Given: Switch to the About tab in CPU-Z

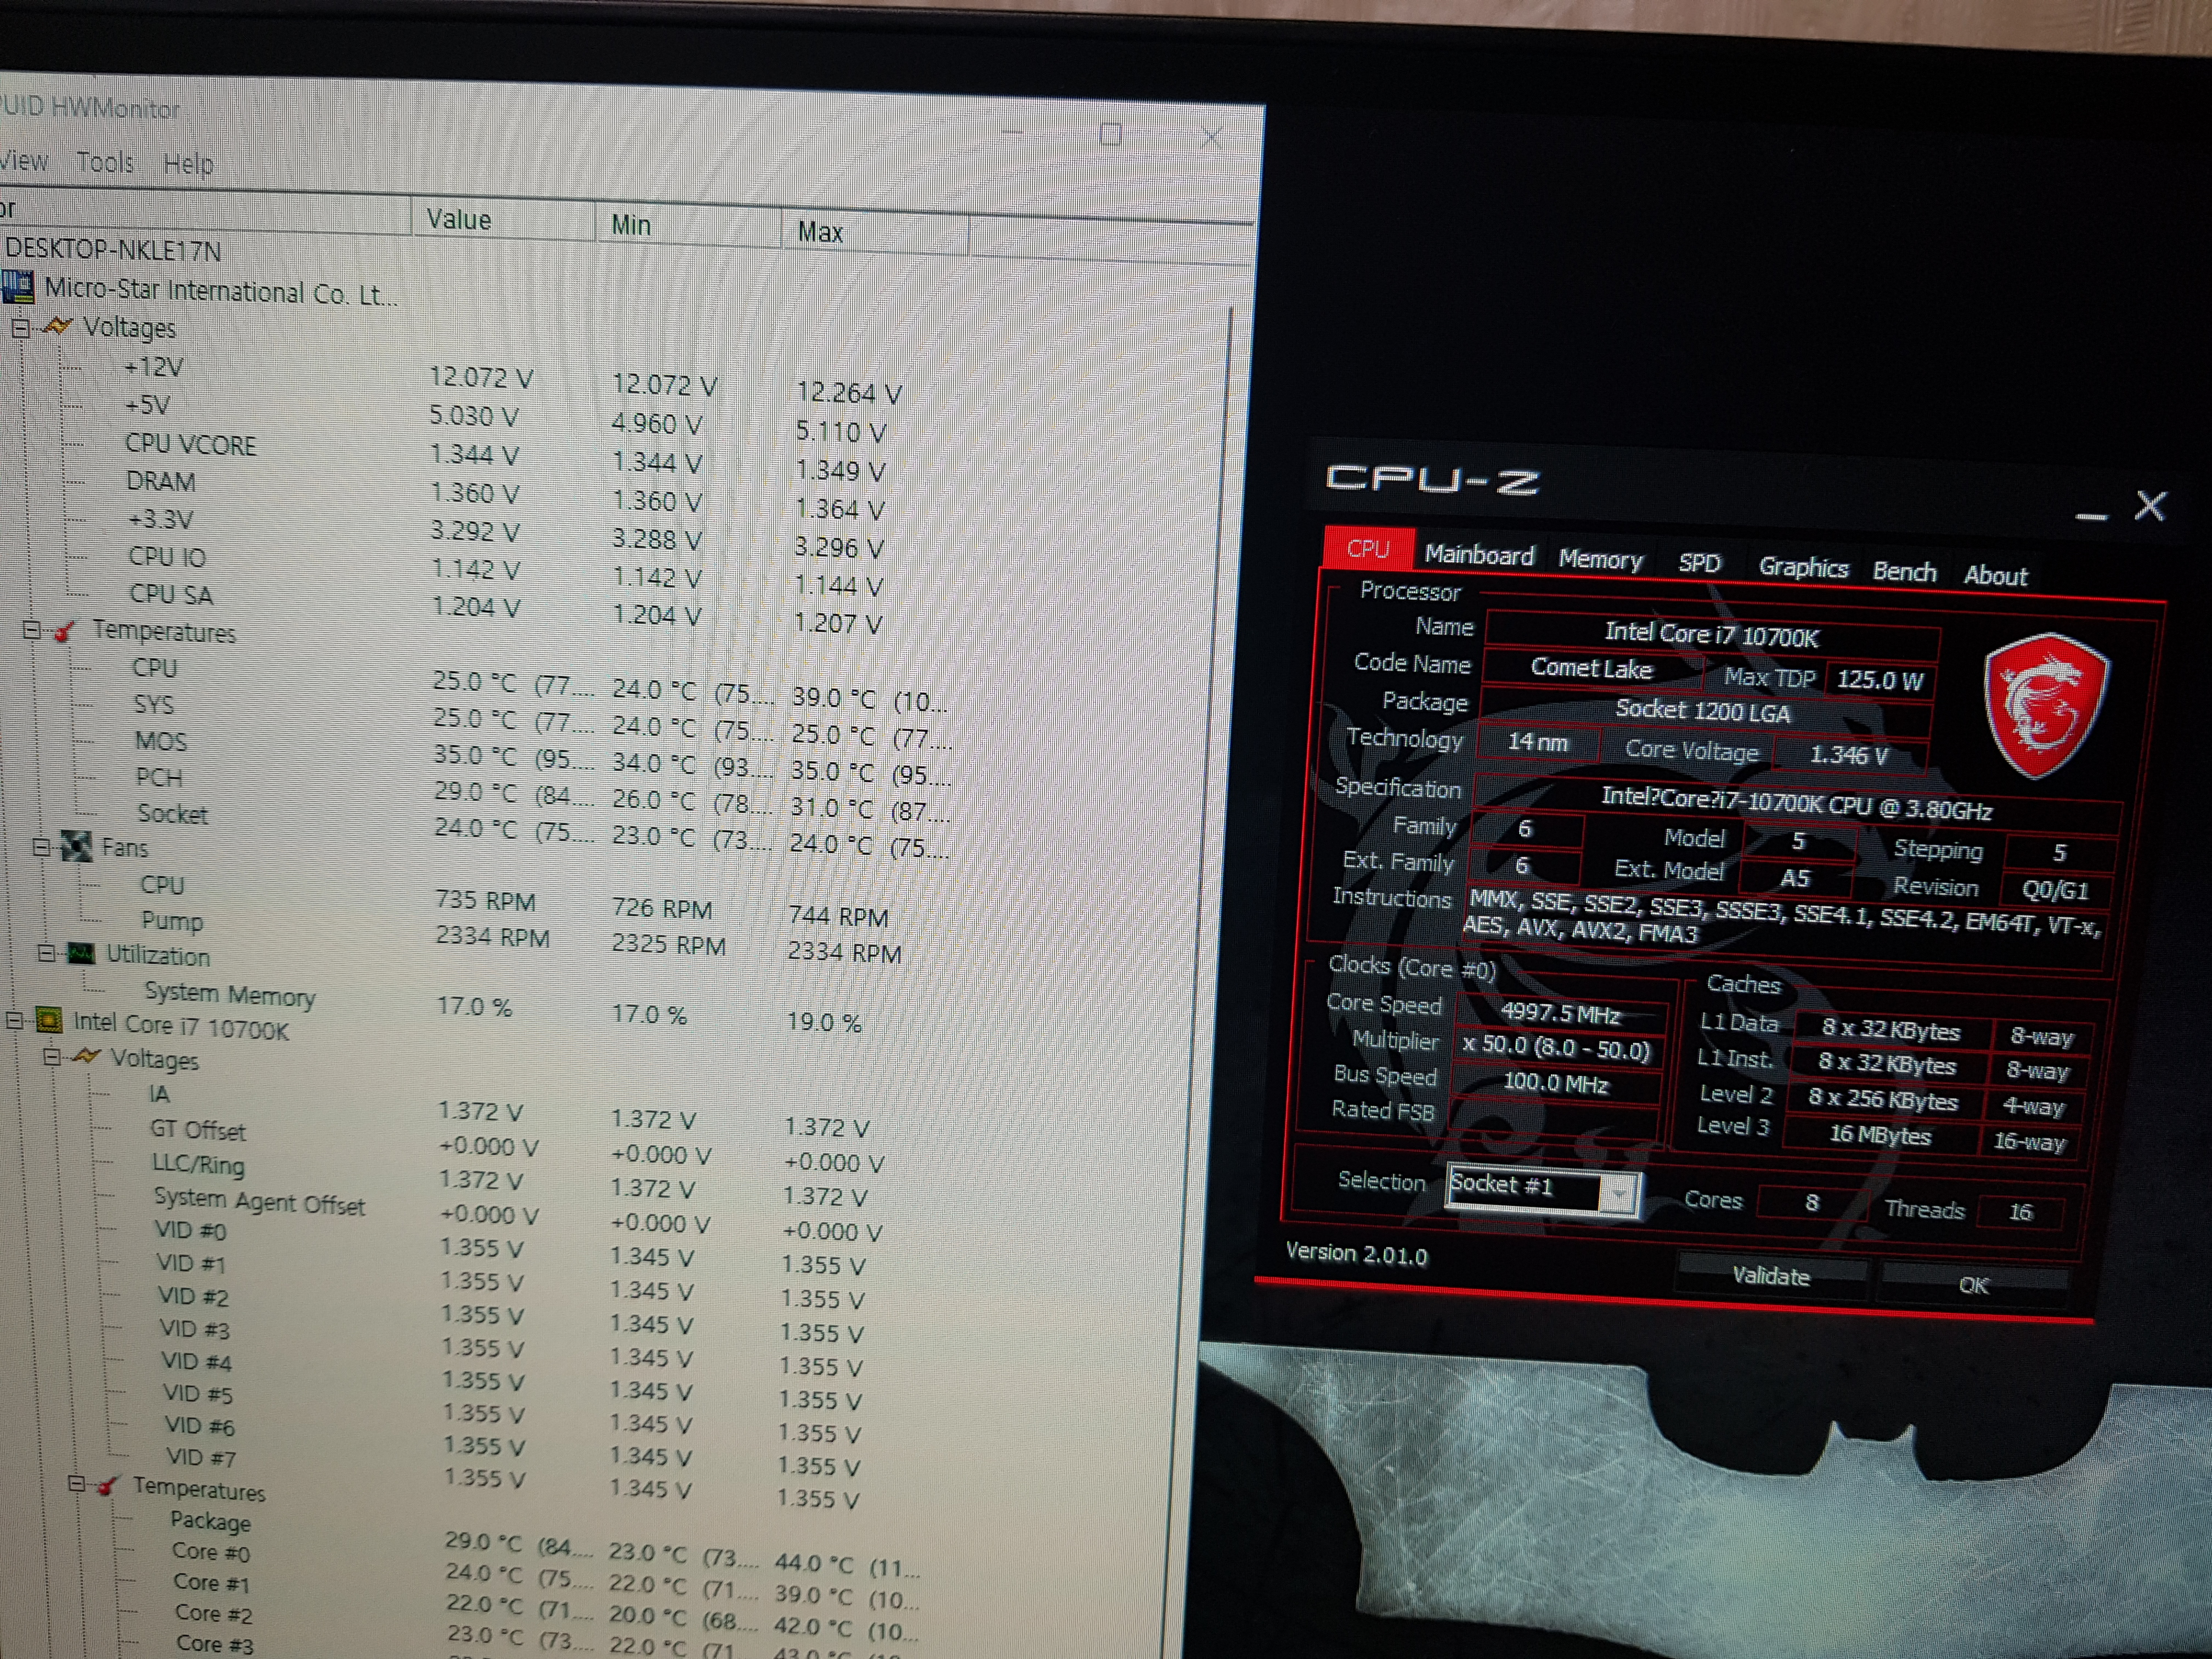Looking at the screenshot, I should tap(1995, 576).
